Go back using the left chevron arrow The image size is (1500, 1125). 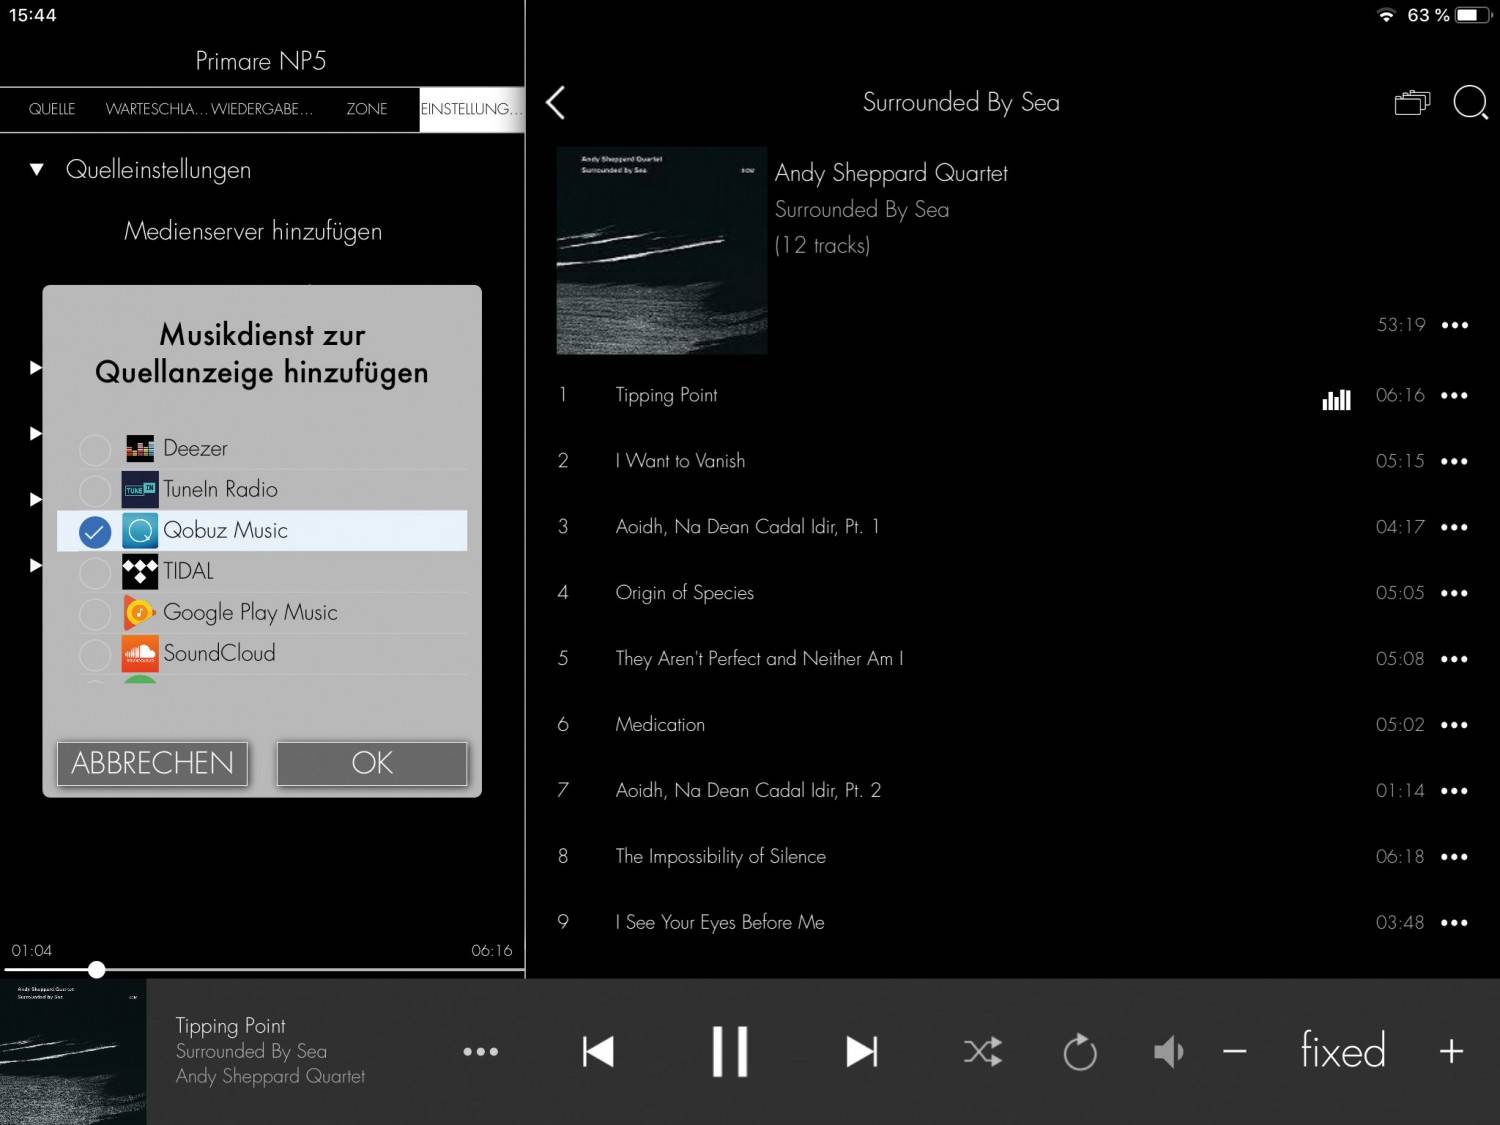[556, 102]
